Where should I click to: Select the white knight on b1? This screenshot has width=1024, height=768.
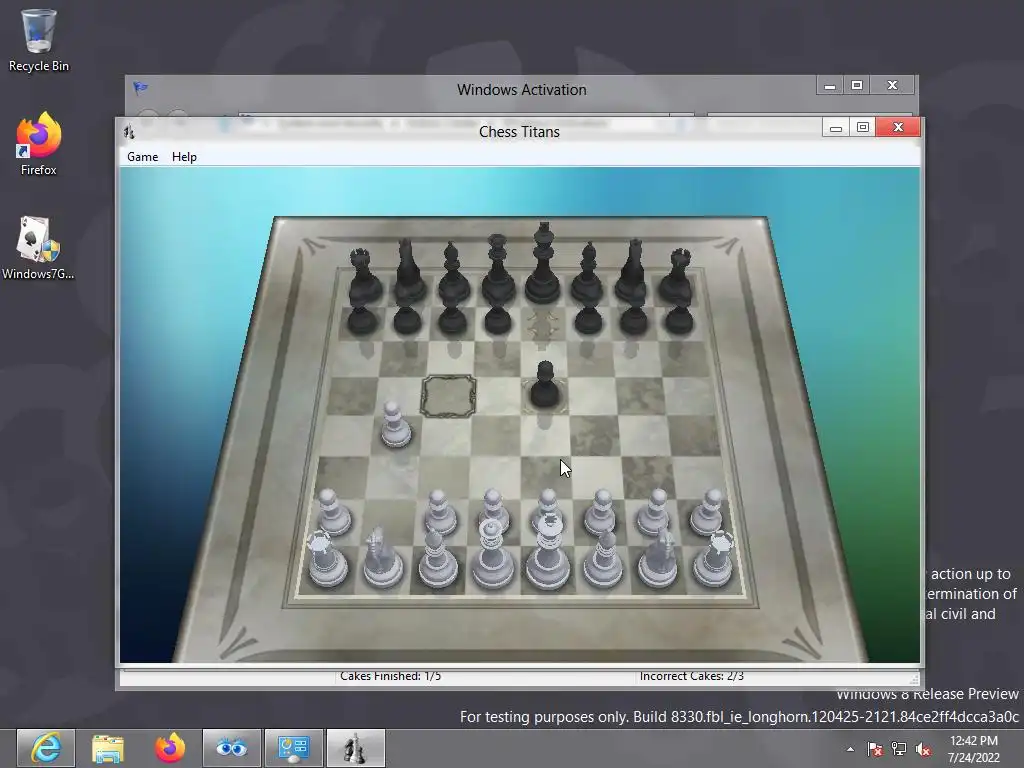(x=382, y=558)
